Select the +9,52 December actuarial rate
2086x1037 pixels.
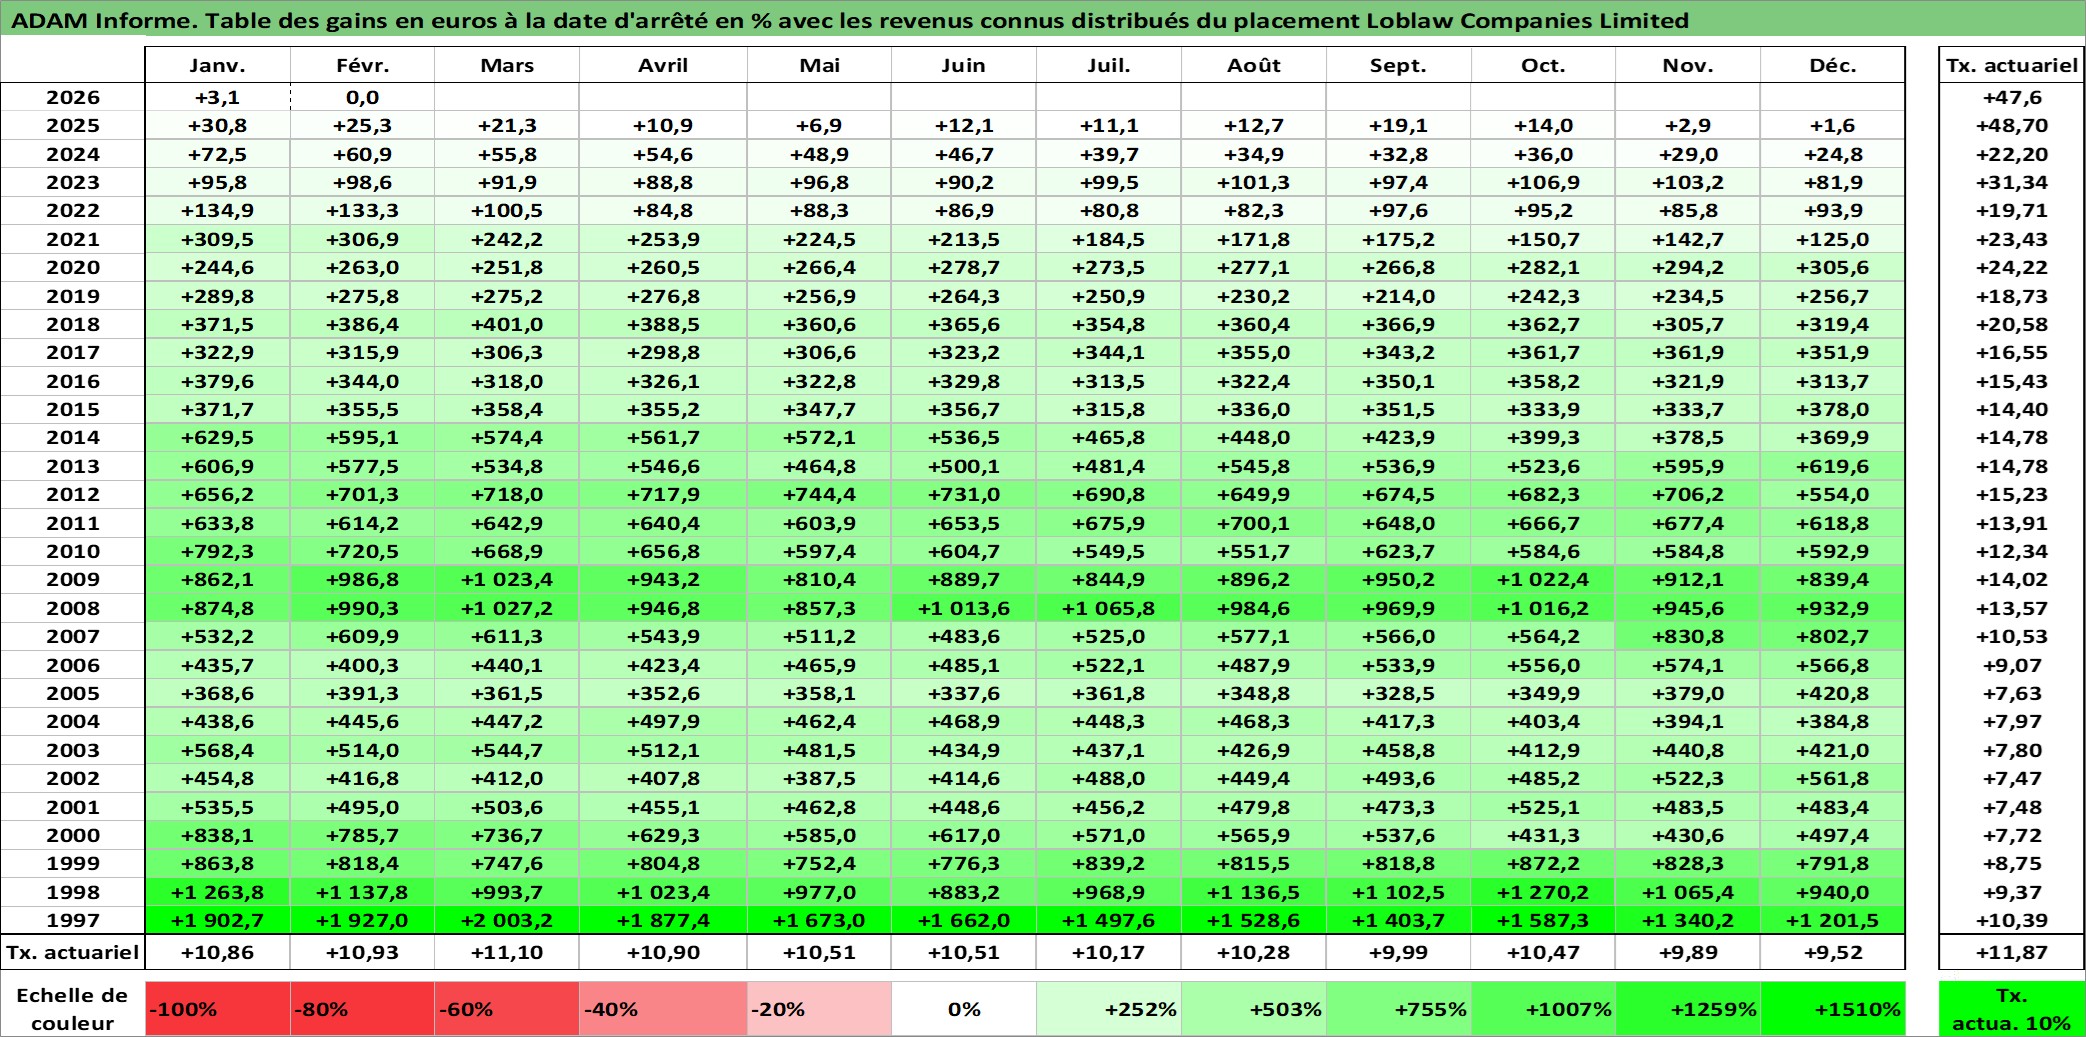(1833, 952)
